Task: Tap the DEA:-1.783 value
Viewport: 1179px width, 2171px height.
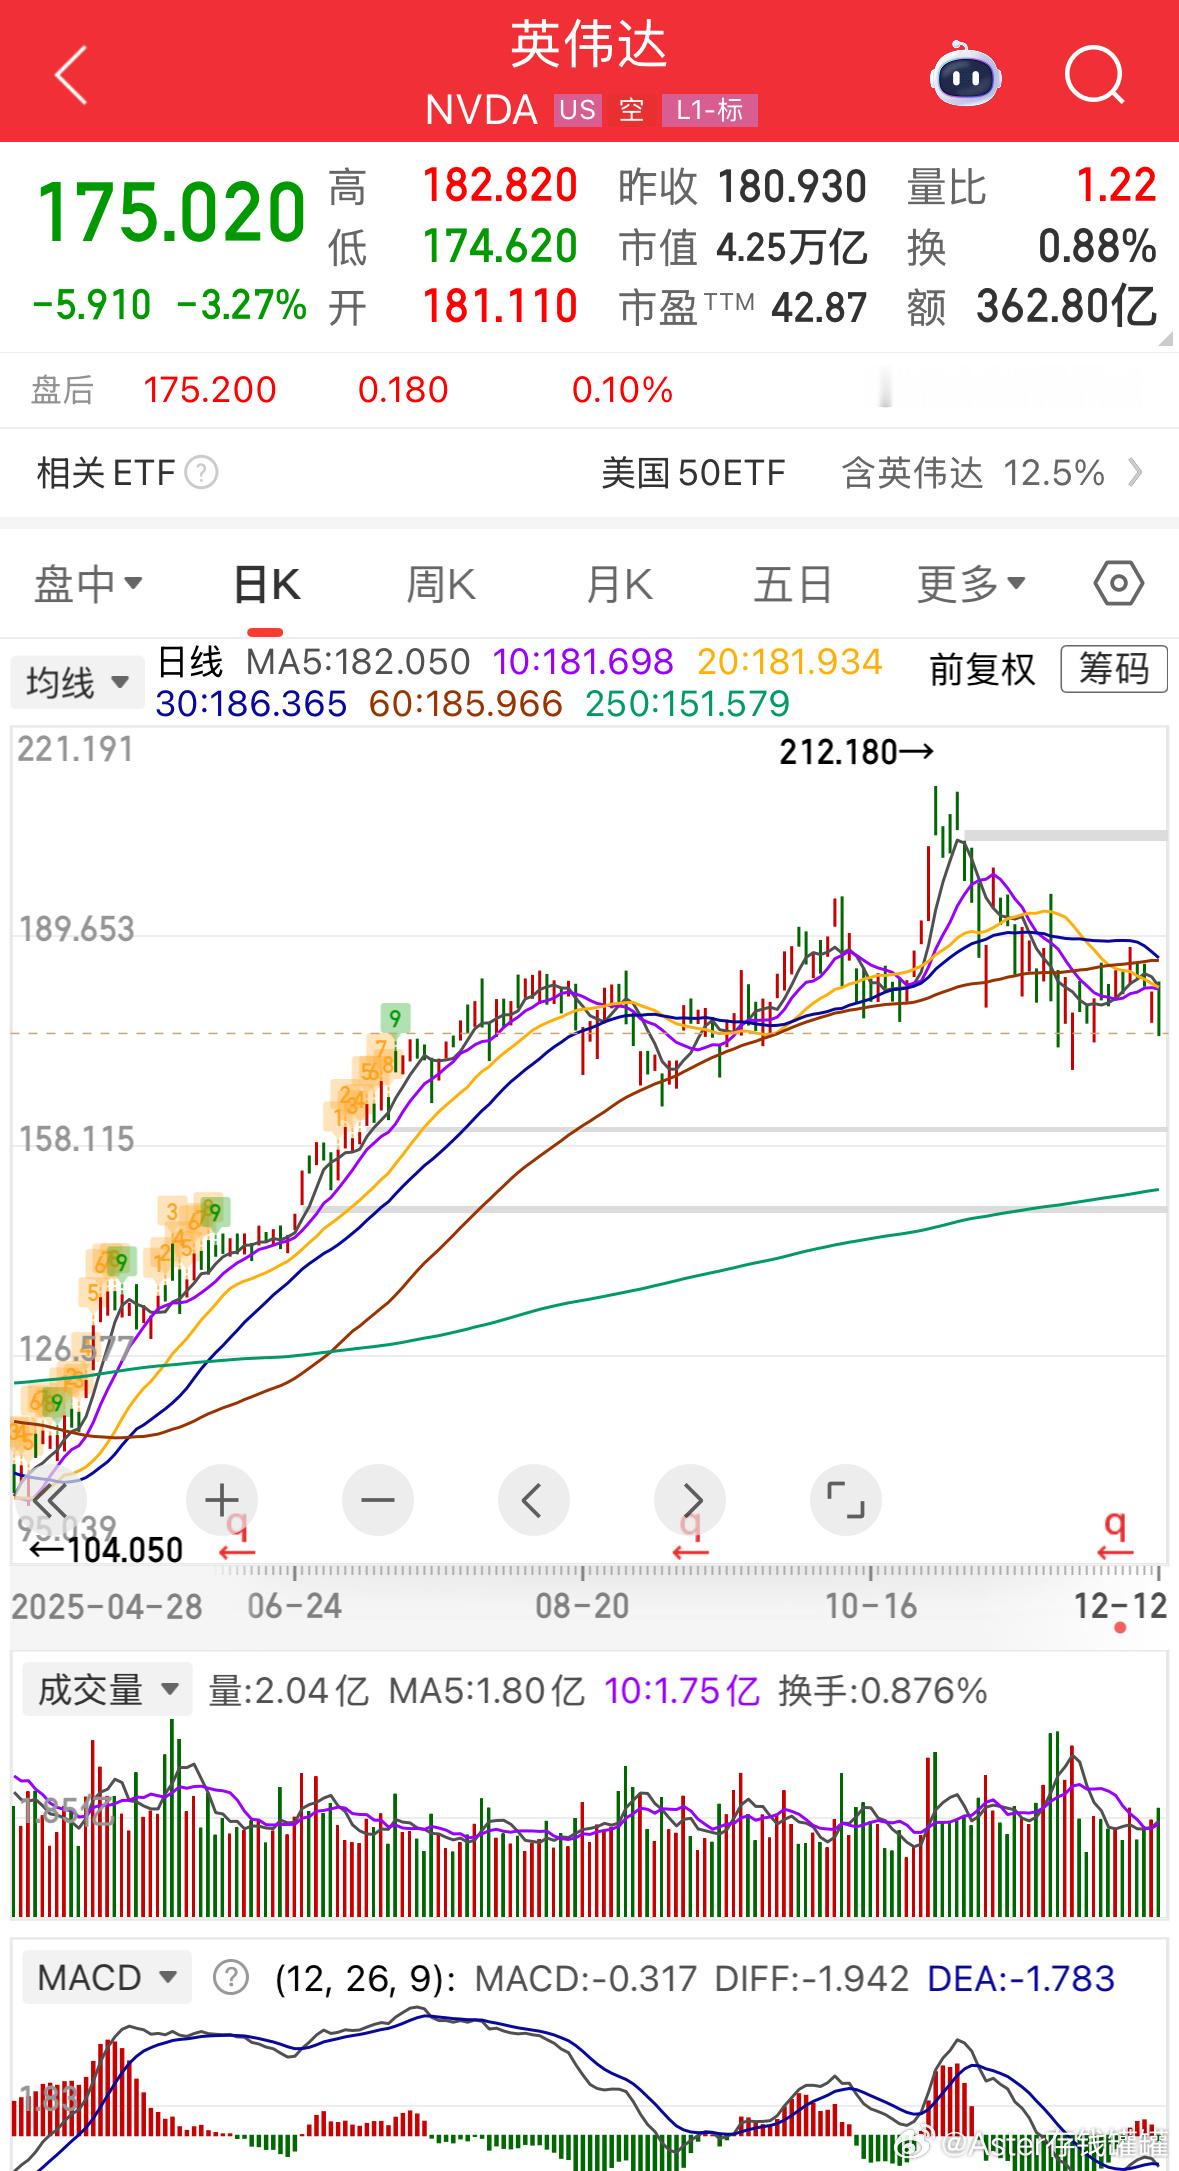Action: (x=1021, y=1978)
